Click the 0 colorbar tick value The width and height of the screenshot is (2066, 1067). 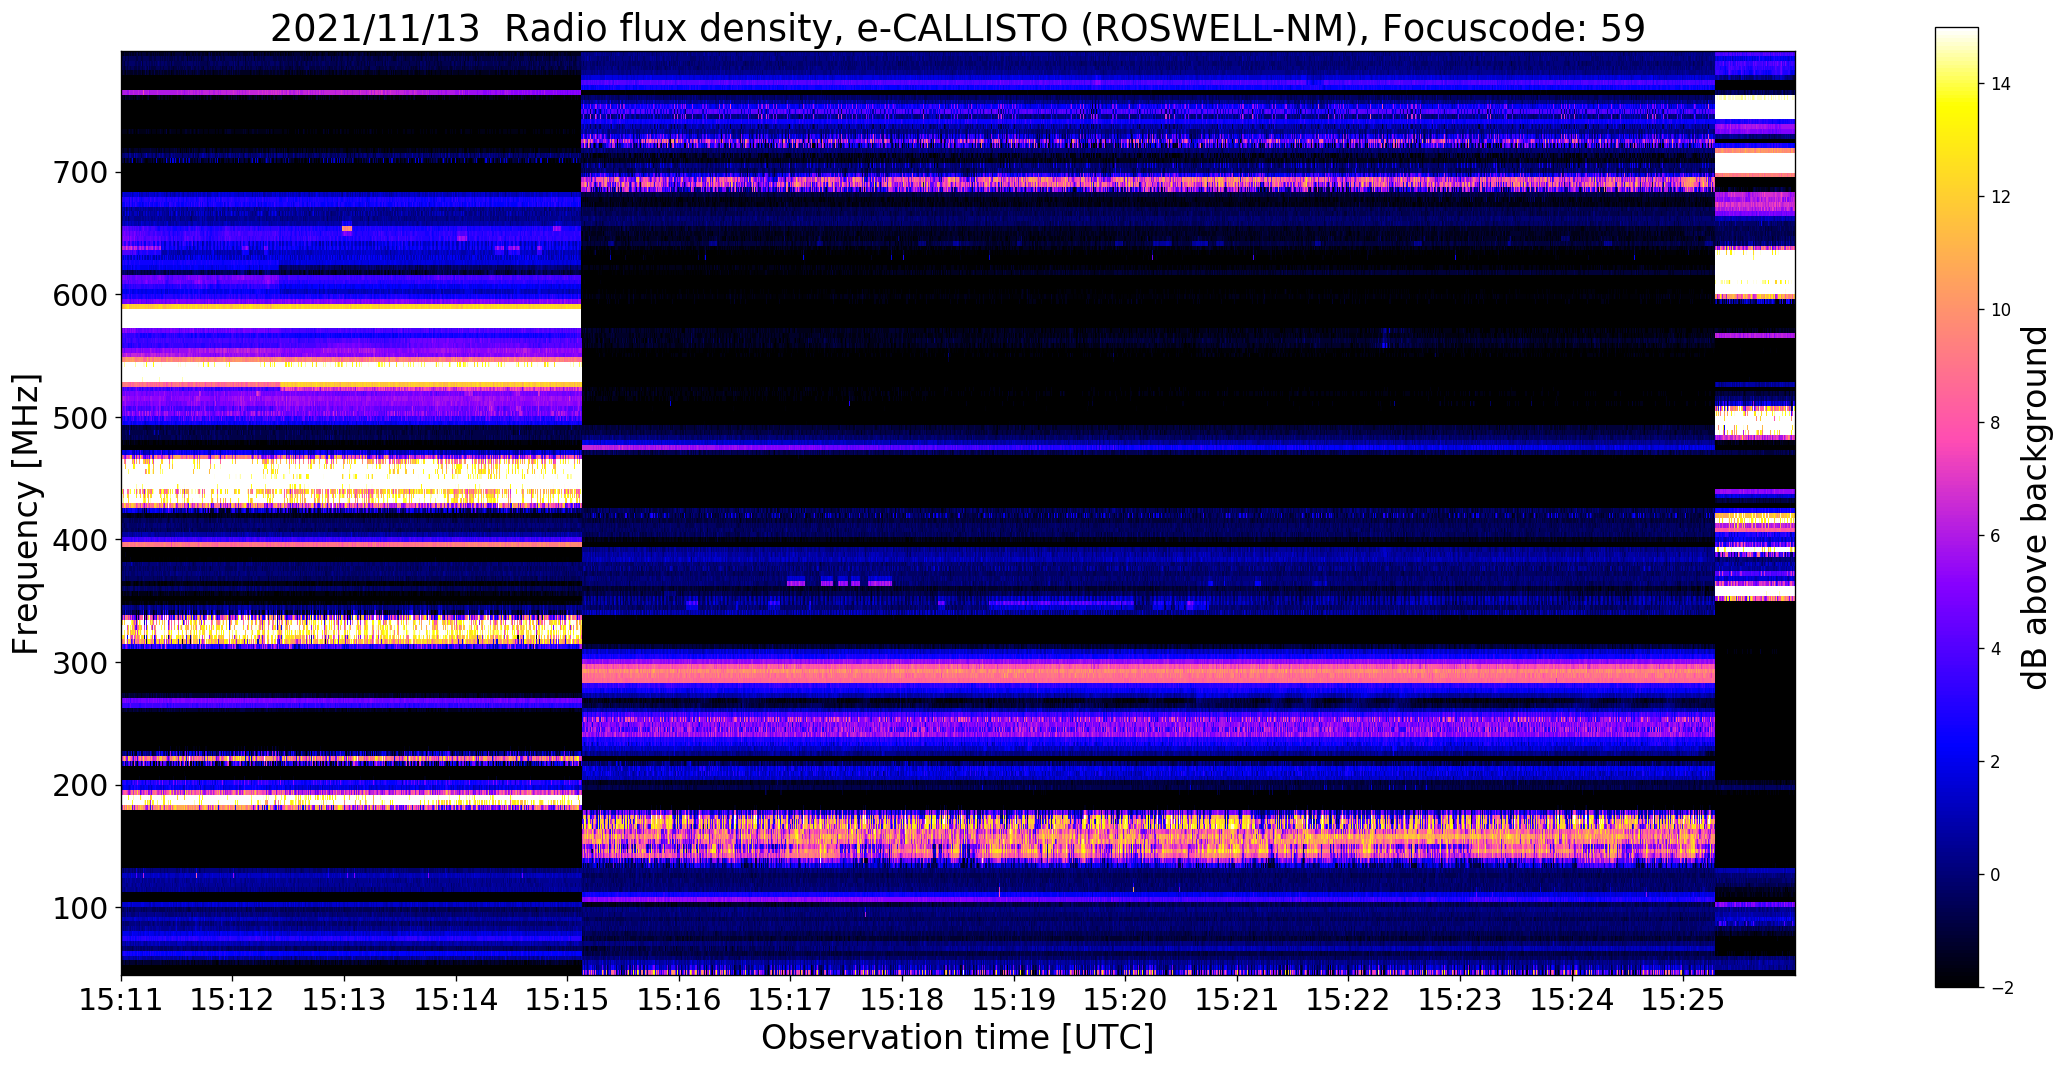pyautogui.click(x=1996, y=875)
